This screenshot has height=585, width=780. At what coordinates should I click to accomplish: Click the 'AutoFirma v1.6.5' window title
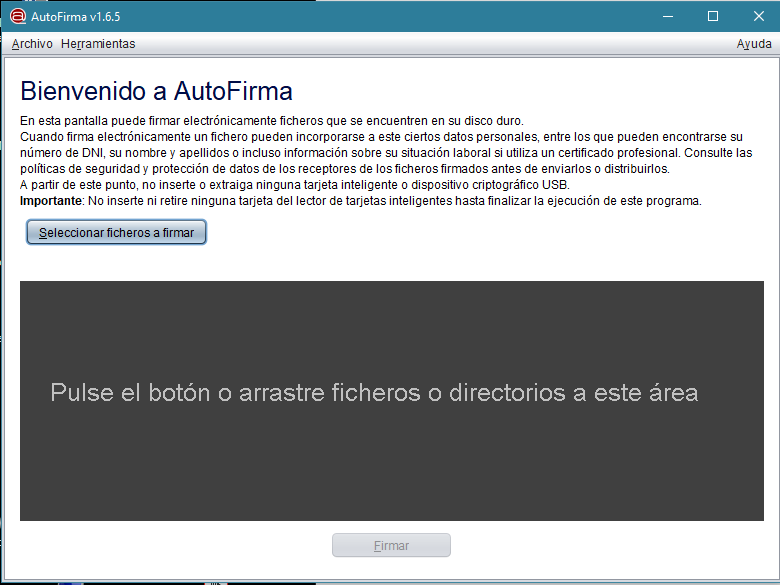pos(76,17)
